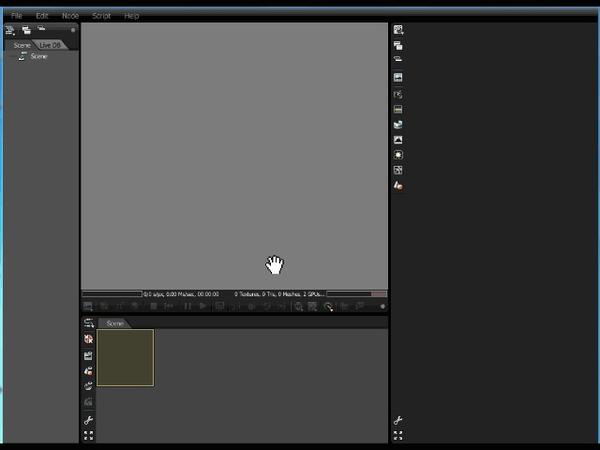Click the textures, tris and meshes status text
Viewport: 600px width, 450px height.
tap(279, 294)
